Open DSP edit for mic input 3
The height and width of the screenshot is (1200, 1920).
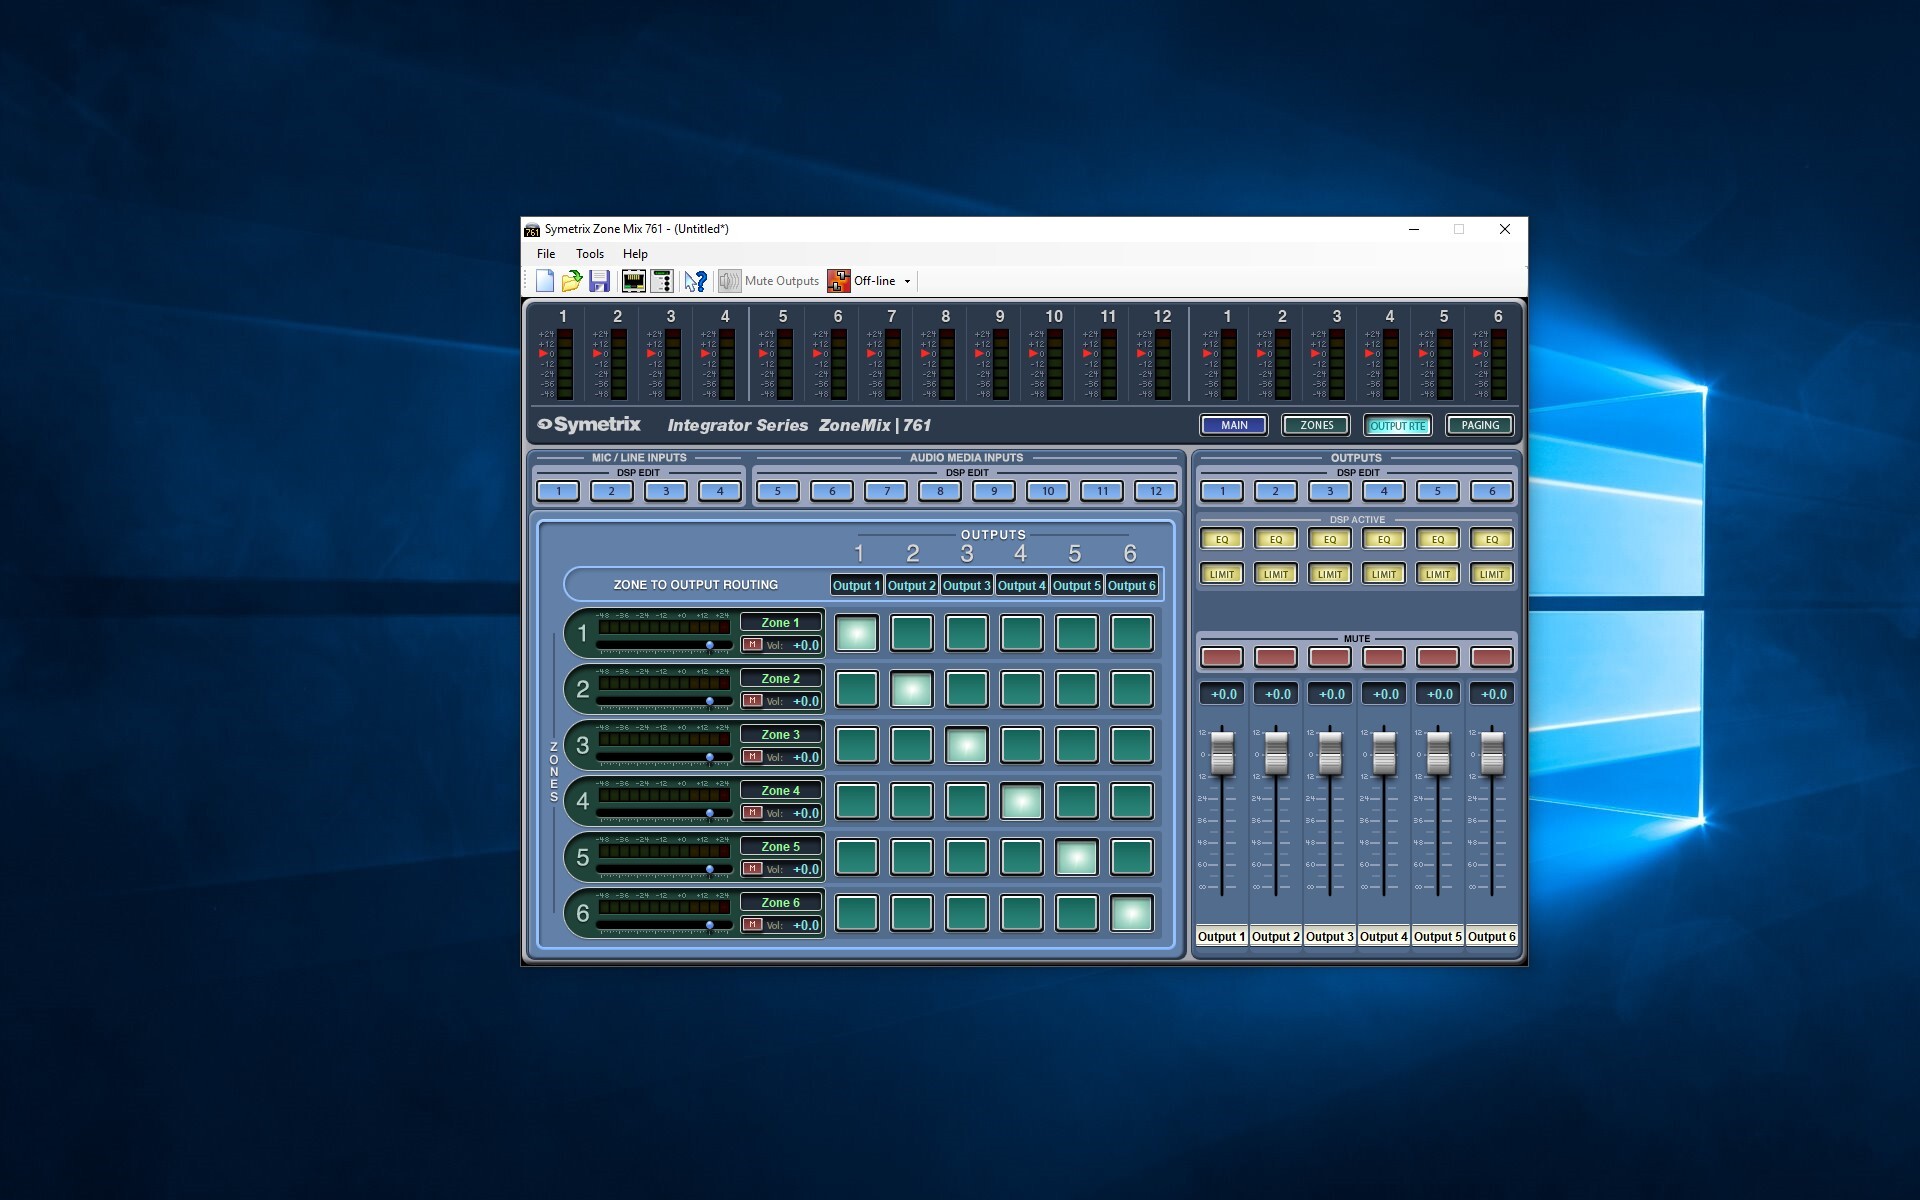[666, 491]
